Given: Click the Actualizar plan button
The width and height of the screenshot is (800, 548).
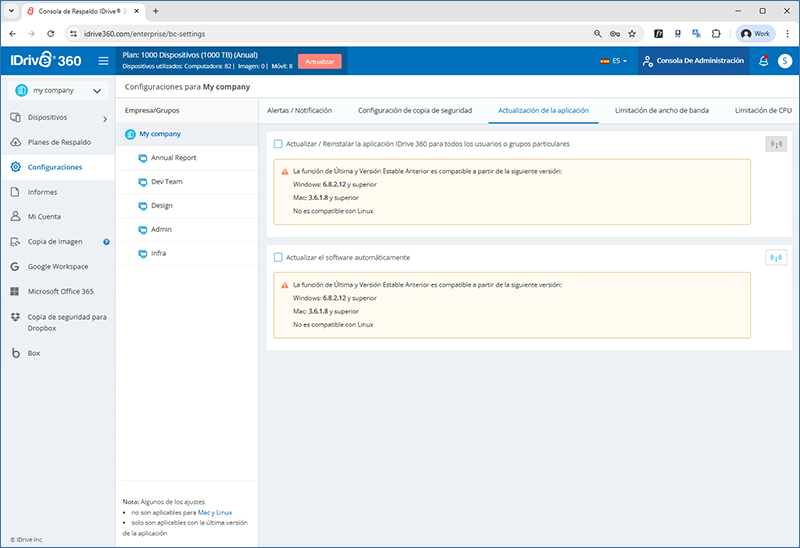Looking at the screenshot, I should pyautogui.click(x=319, y=61).
